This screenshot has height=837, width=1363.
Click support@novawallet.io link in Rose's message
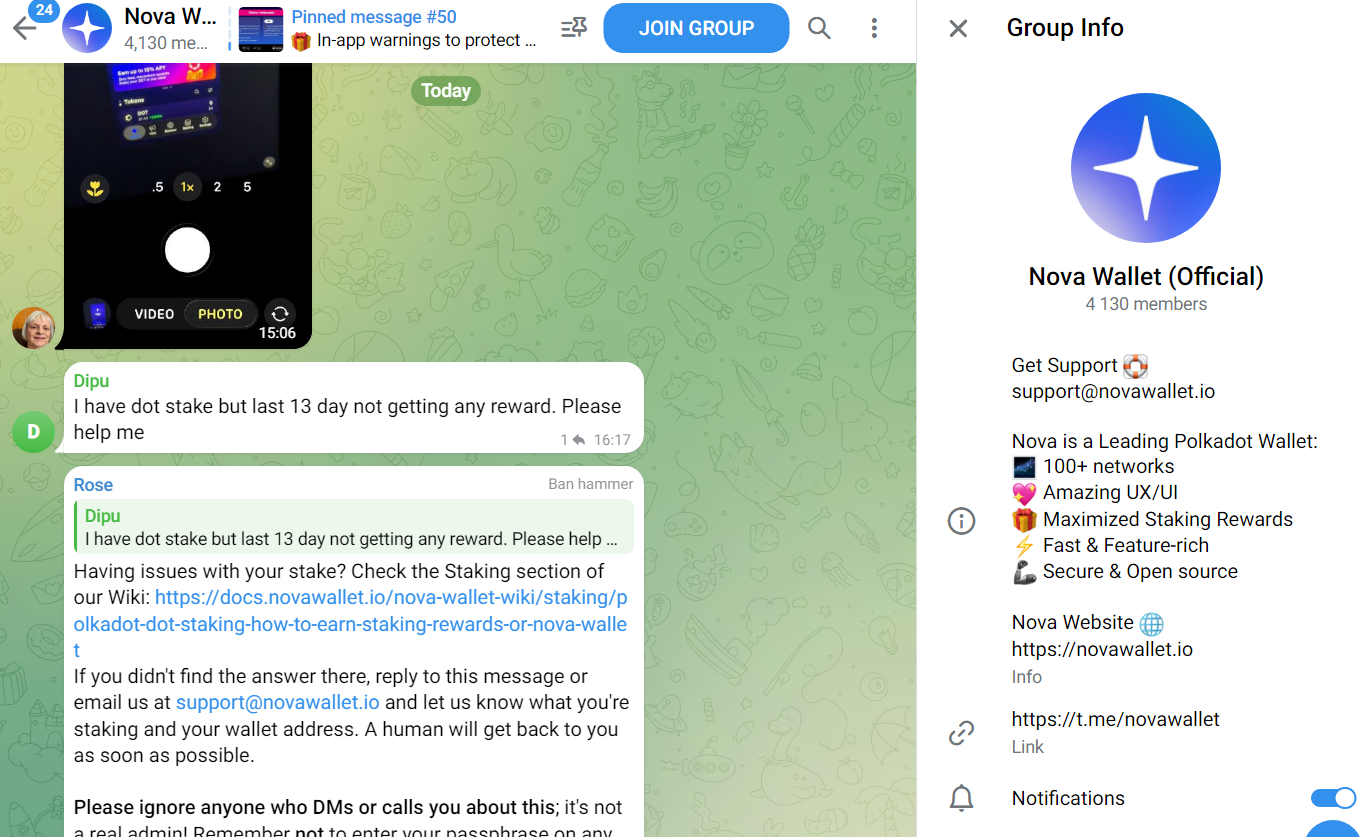click(x=278, y=702)
